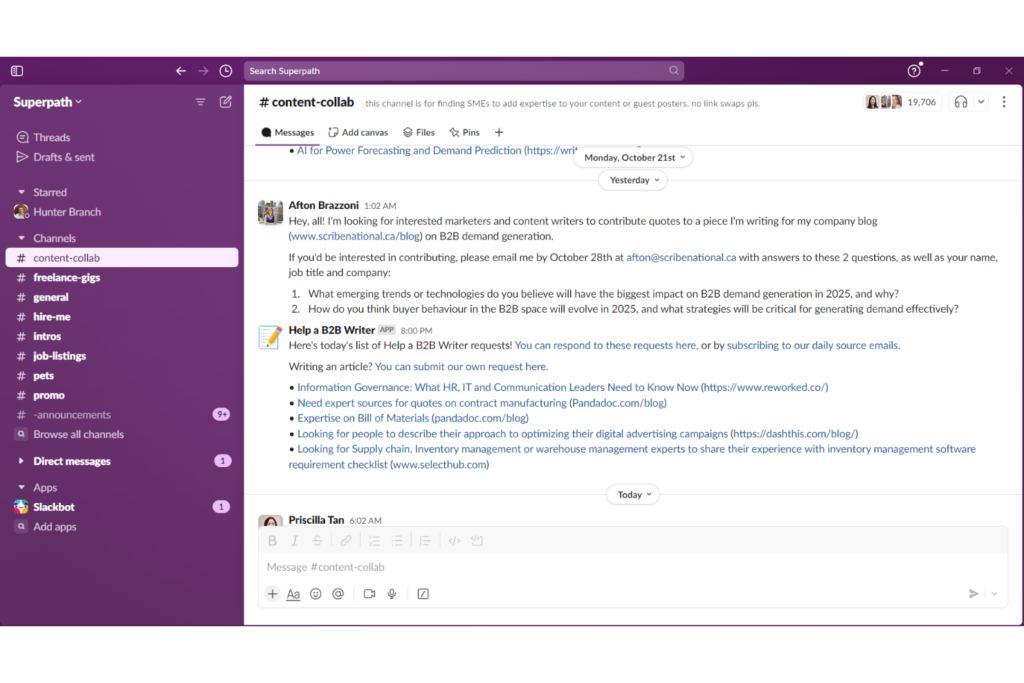Start a huddle with headphones icon
The image size is (1024, 683).
(961, 102)
